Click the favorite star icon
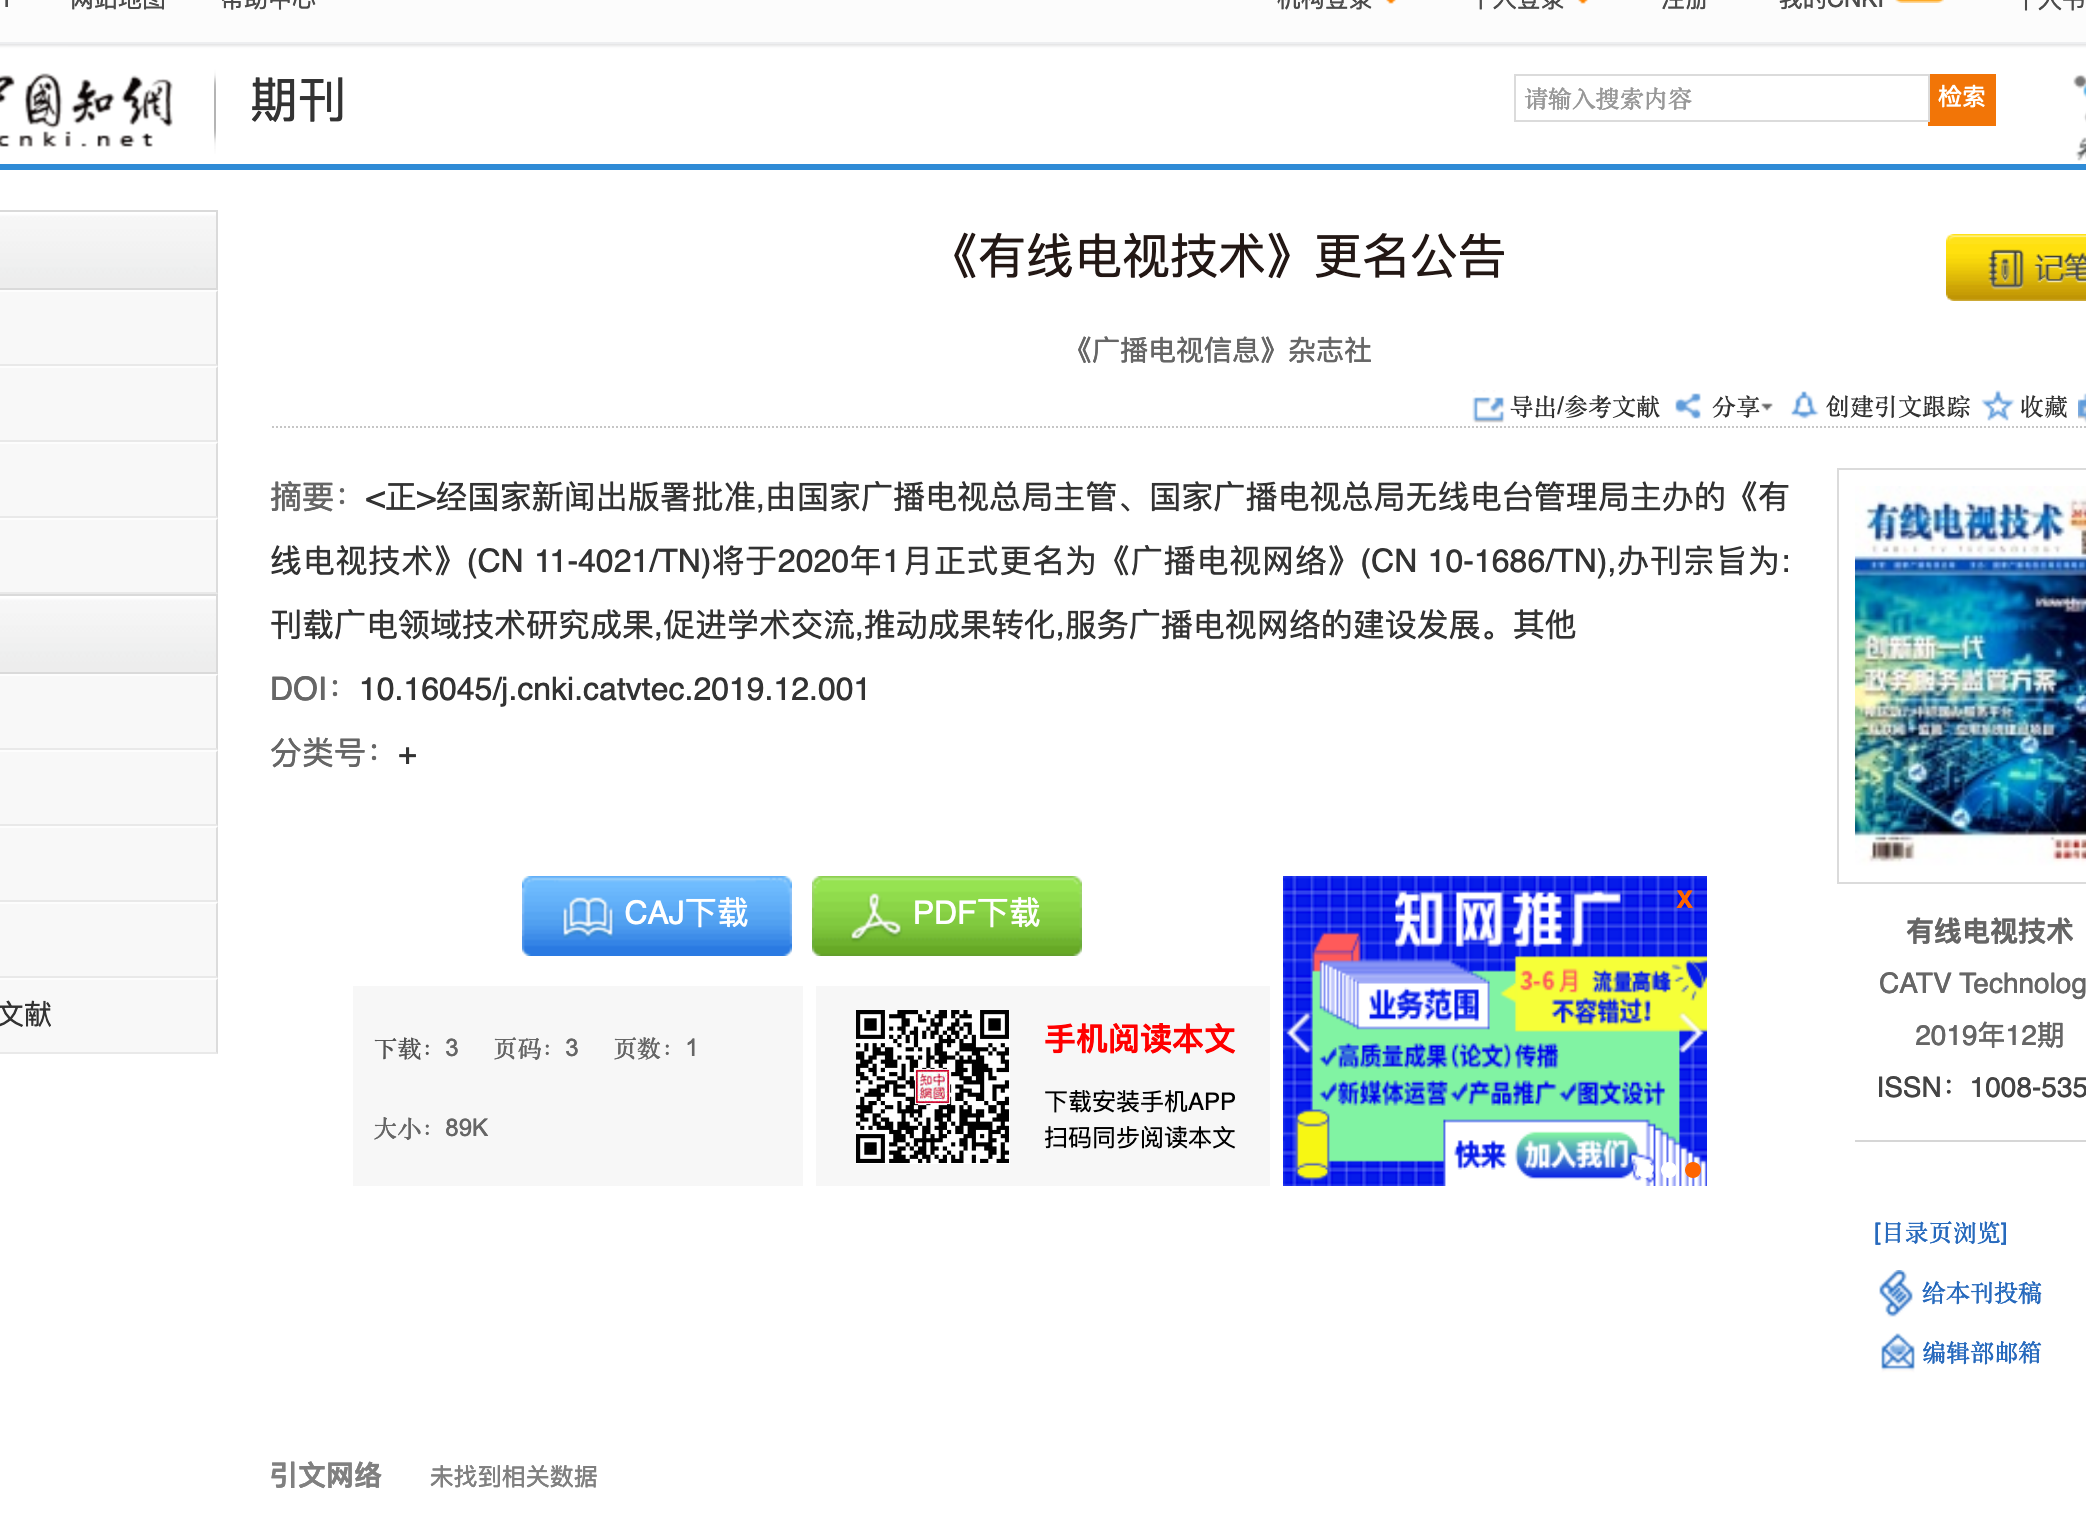The image size is (2086, 1534). point(1997,406)
